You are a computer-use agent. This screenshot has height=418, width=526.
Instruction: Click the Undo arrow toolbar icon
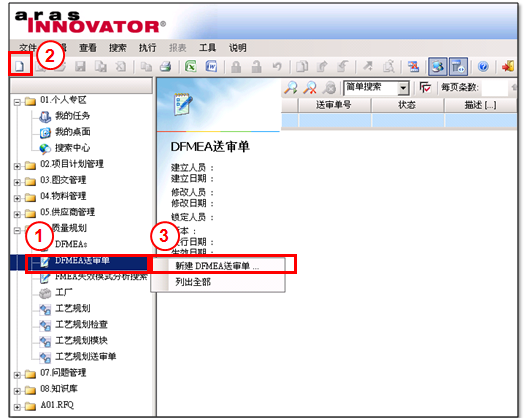pyautogui.click(x=277, y=66)
